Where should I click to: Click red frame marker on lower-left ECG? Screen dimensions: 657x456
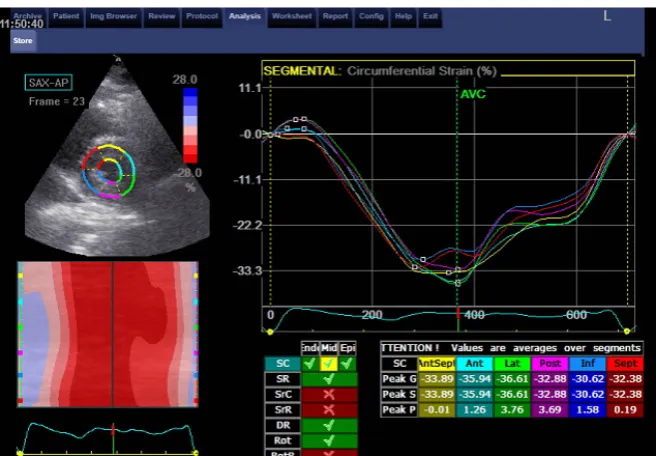coord(113,429)
